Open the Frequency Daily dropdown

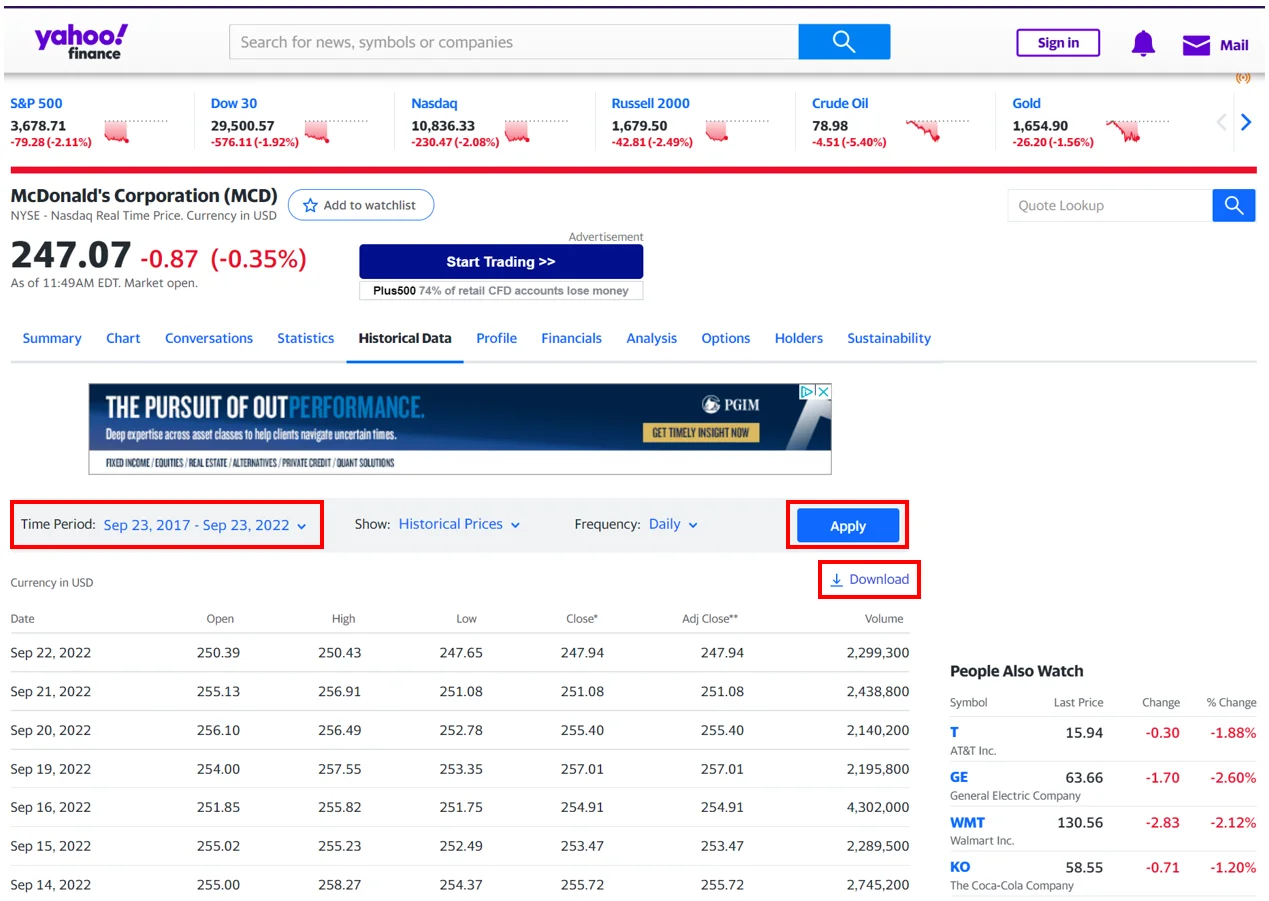point(673,524)
